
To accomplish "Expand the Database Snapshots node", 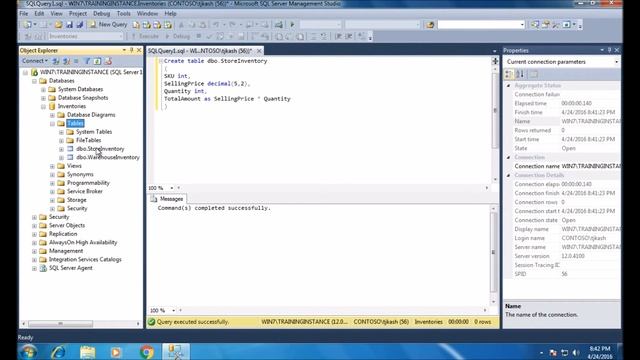I will click(43, 98).
